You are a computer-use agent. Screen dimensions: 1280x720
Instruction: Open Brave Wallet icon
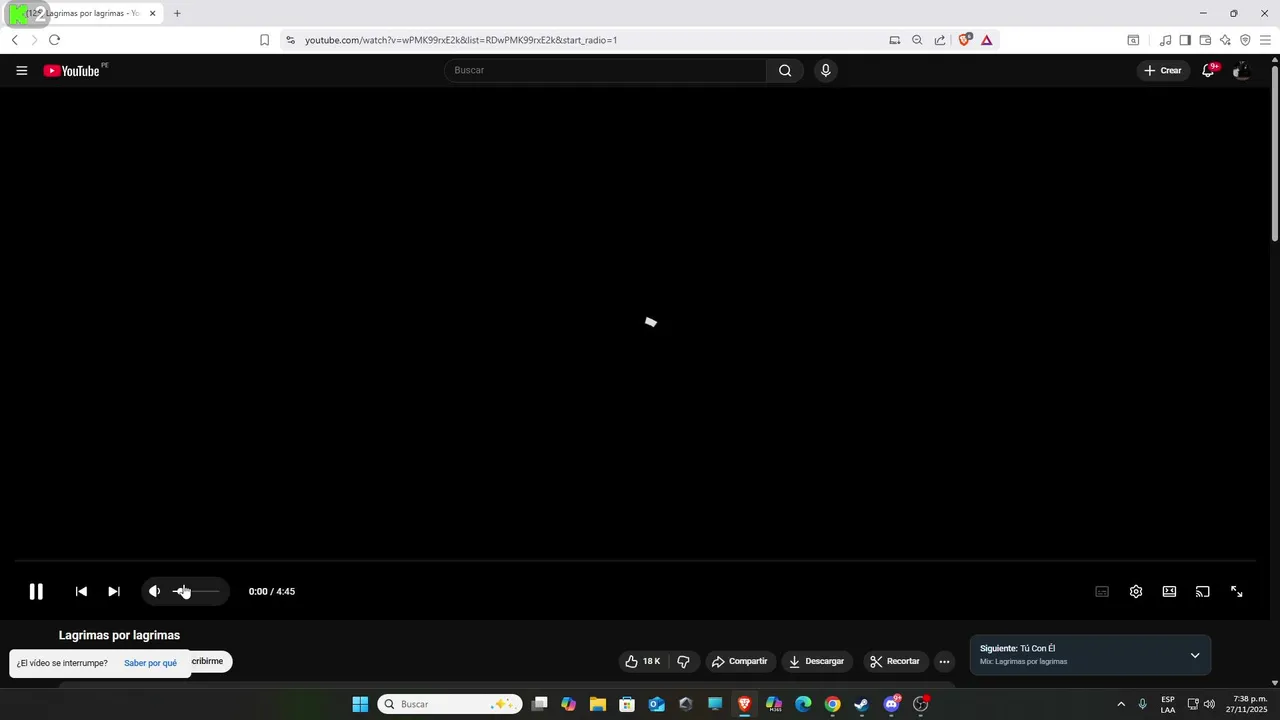click(1205, 40)
